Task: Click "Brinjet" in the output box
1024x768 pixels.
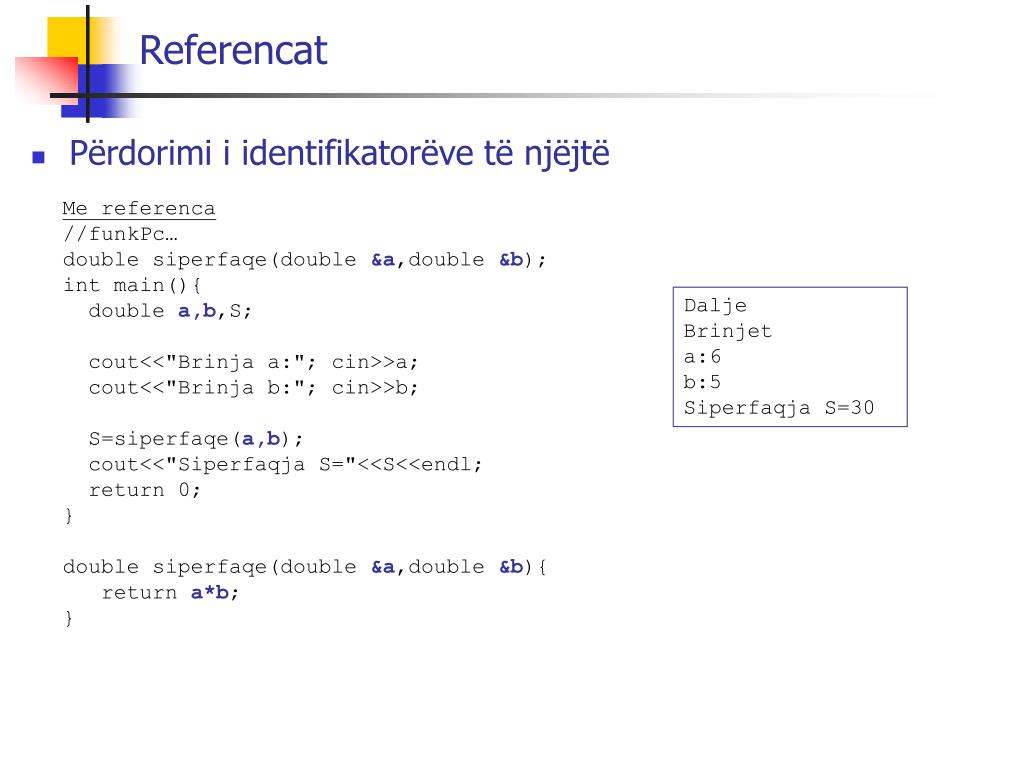Action: pos(728,331)
